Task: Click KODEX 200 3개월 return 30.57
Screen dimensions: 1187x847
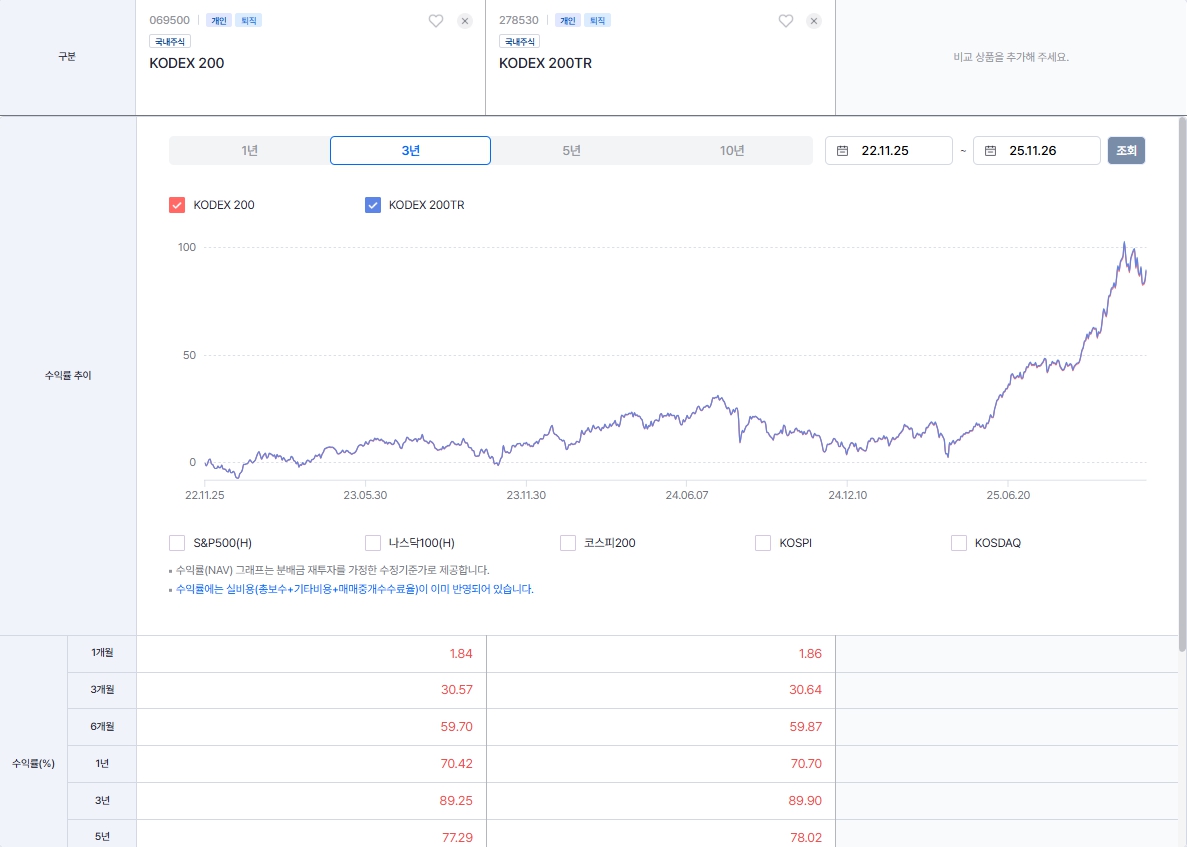Action: click(456, 690)
